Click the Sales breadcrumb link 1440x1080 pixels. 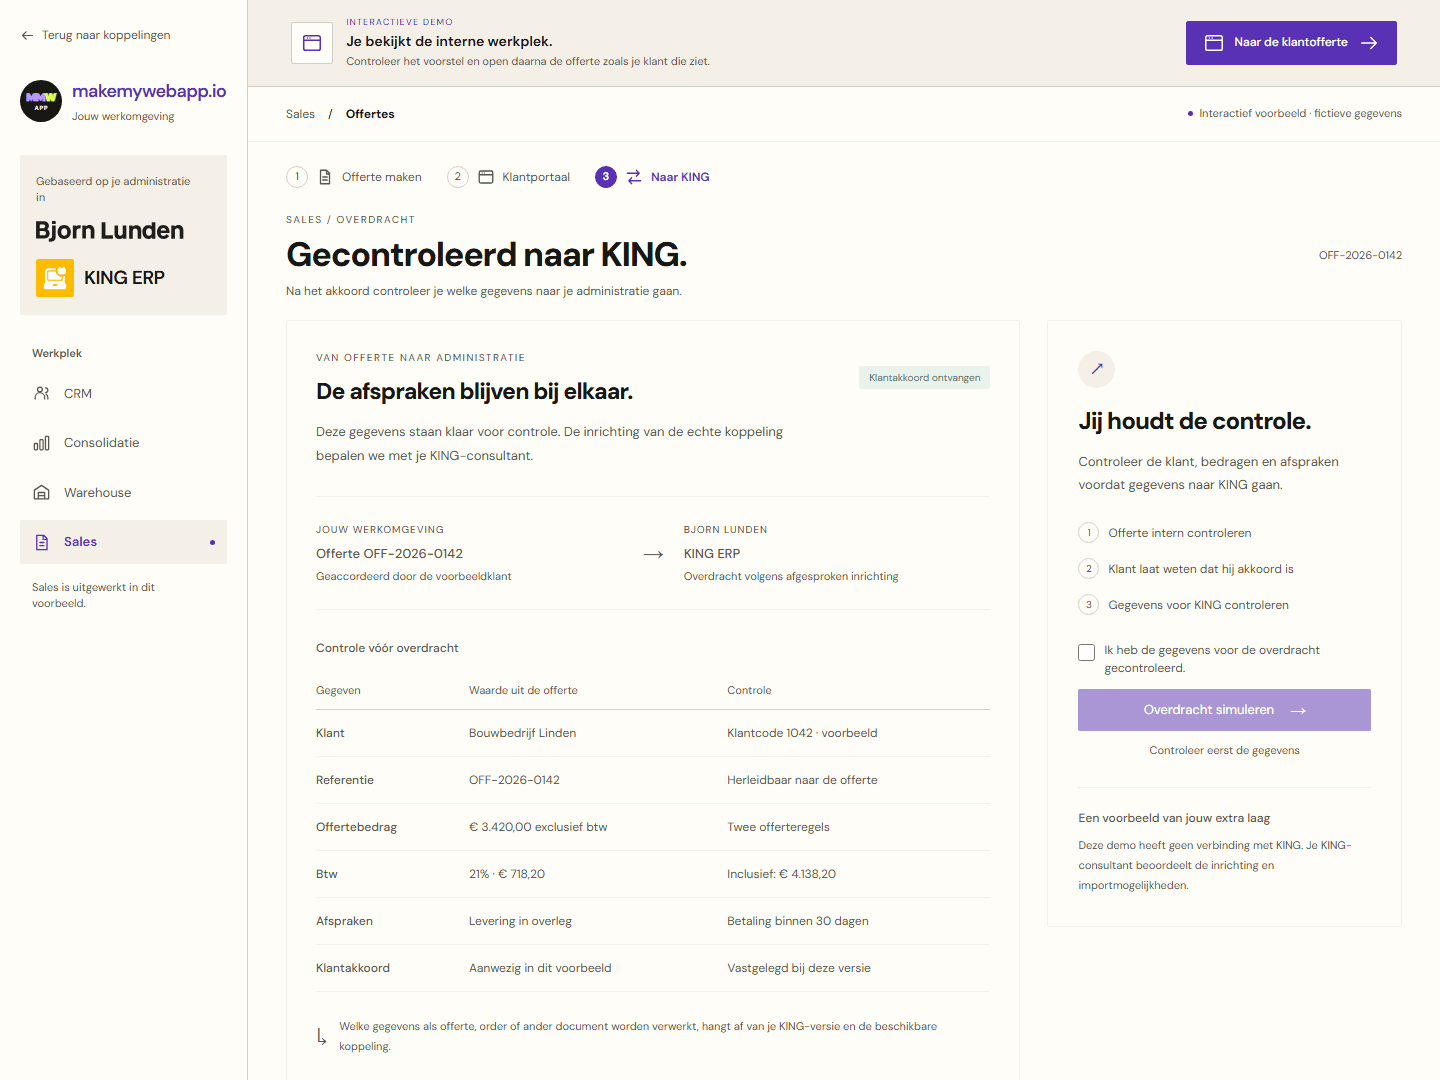coord(300,114)
